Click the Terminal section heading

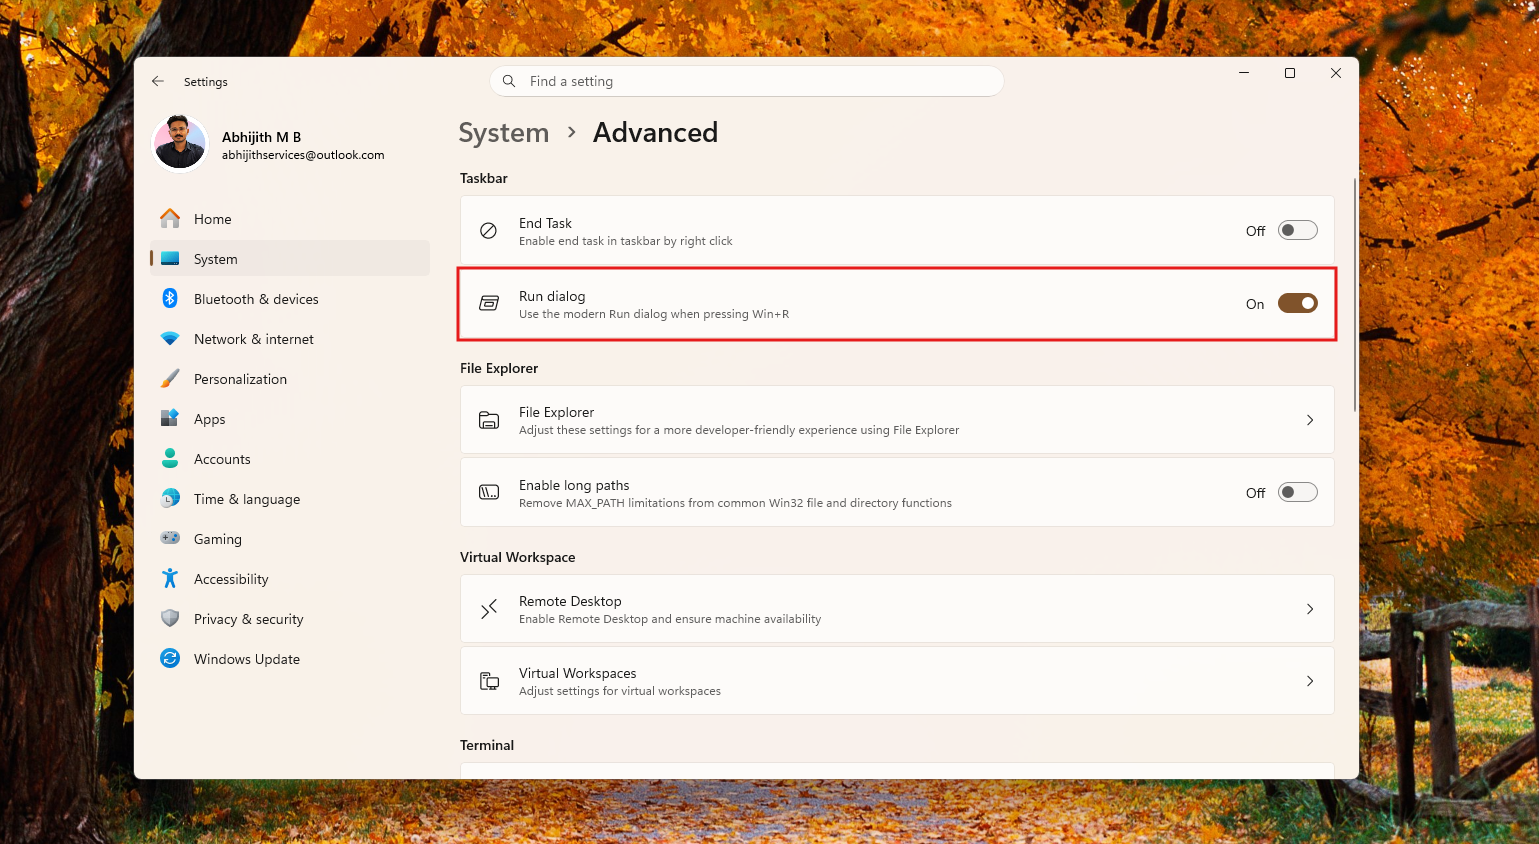click(x=487, y=745)
